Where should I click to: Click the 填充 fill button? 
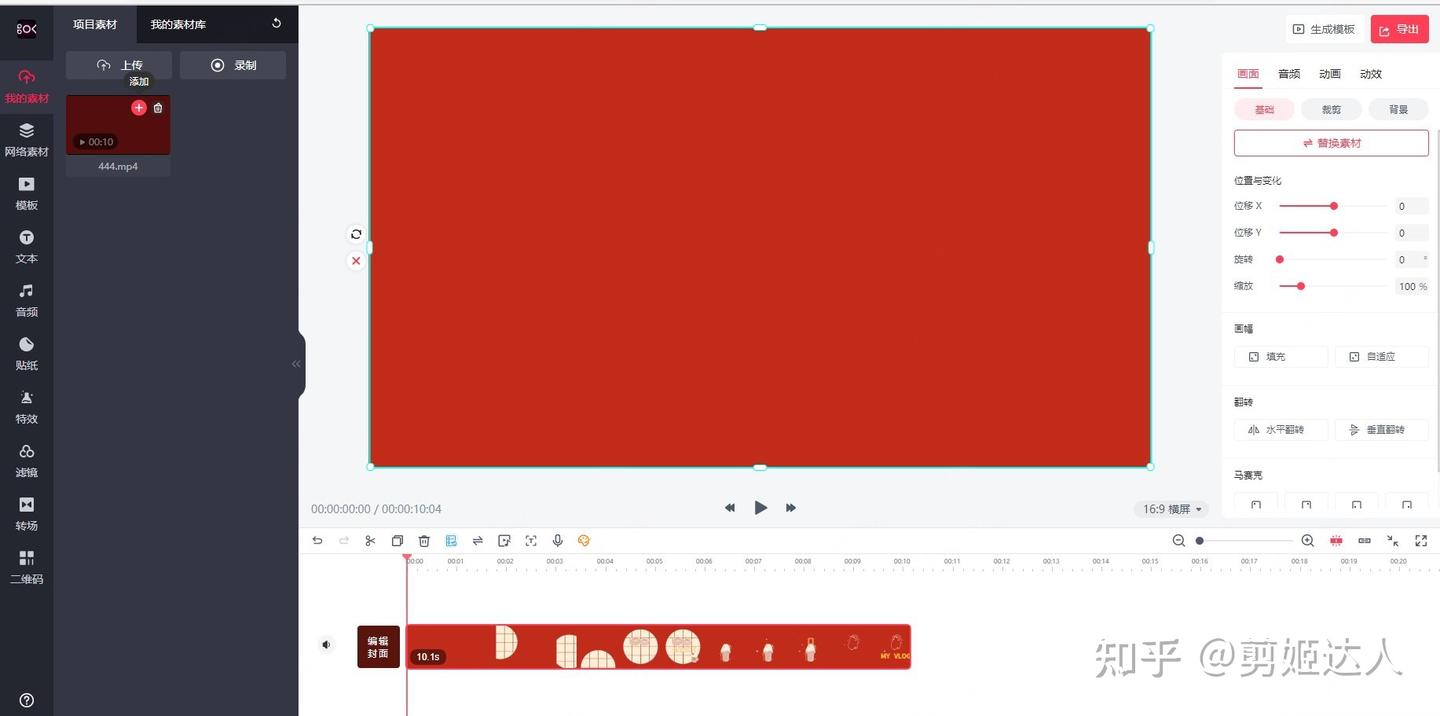click(1281, 356)
